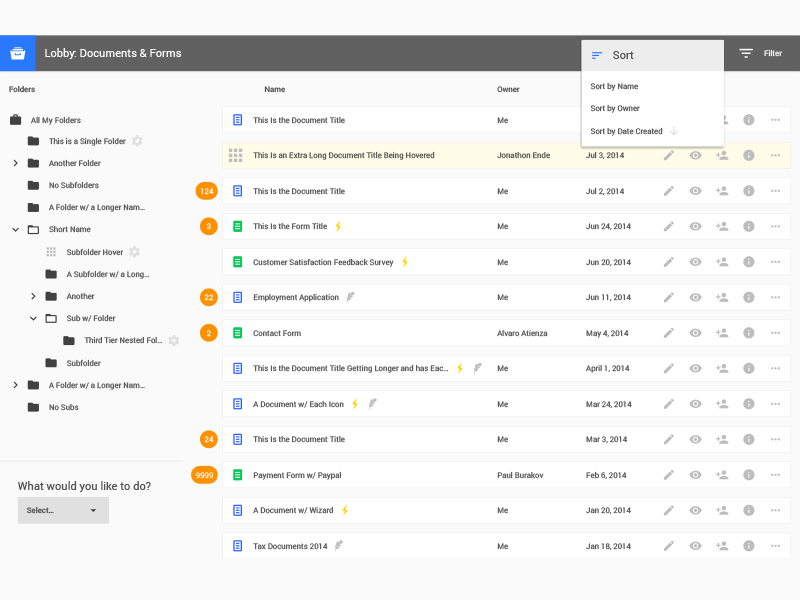This screenshot has width=800, height=600.
Task: Toggle eye icon for A Document w/ Wizard
Action: pos(695,510)
